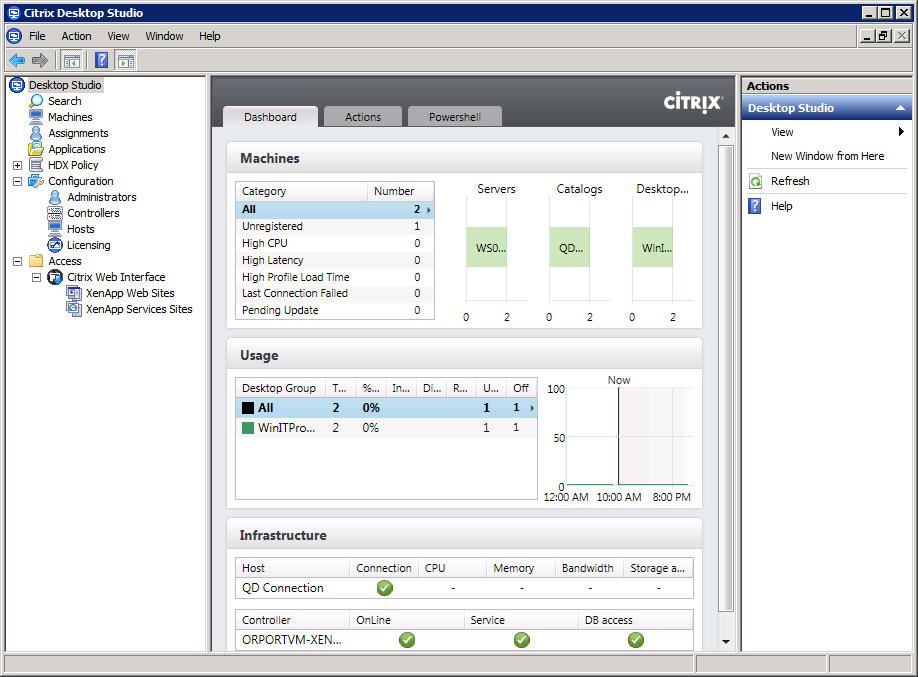Open the Action menu in the menu bar
Viewport: 918px width, 677px height.
pyautogui.click(x=75, y=35)
